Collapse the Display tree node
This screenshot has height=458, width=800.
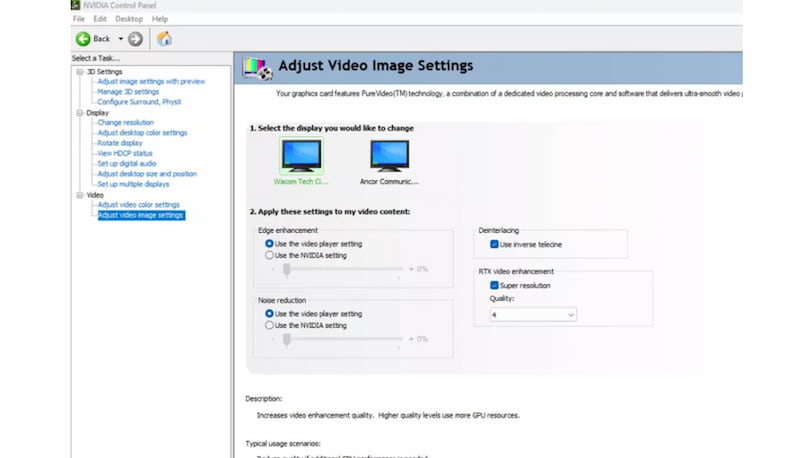pyautogui.click(x=79, y=113)
